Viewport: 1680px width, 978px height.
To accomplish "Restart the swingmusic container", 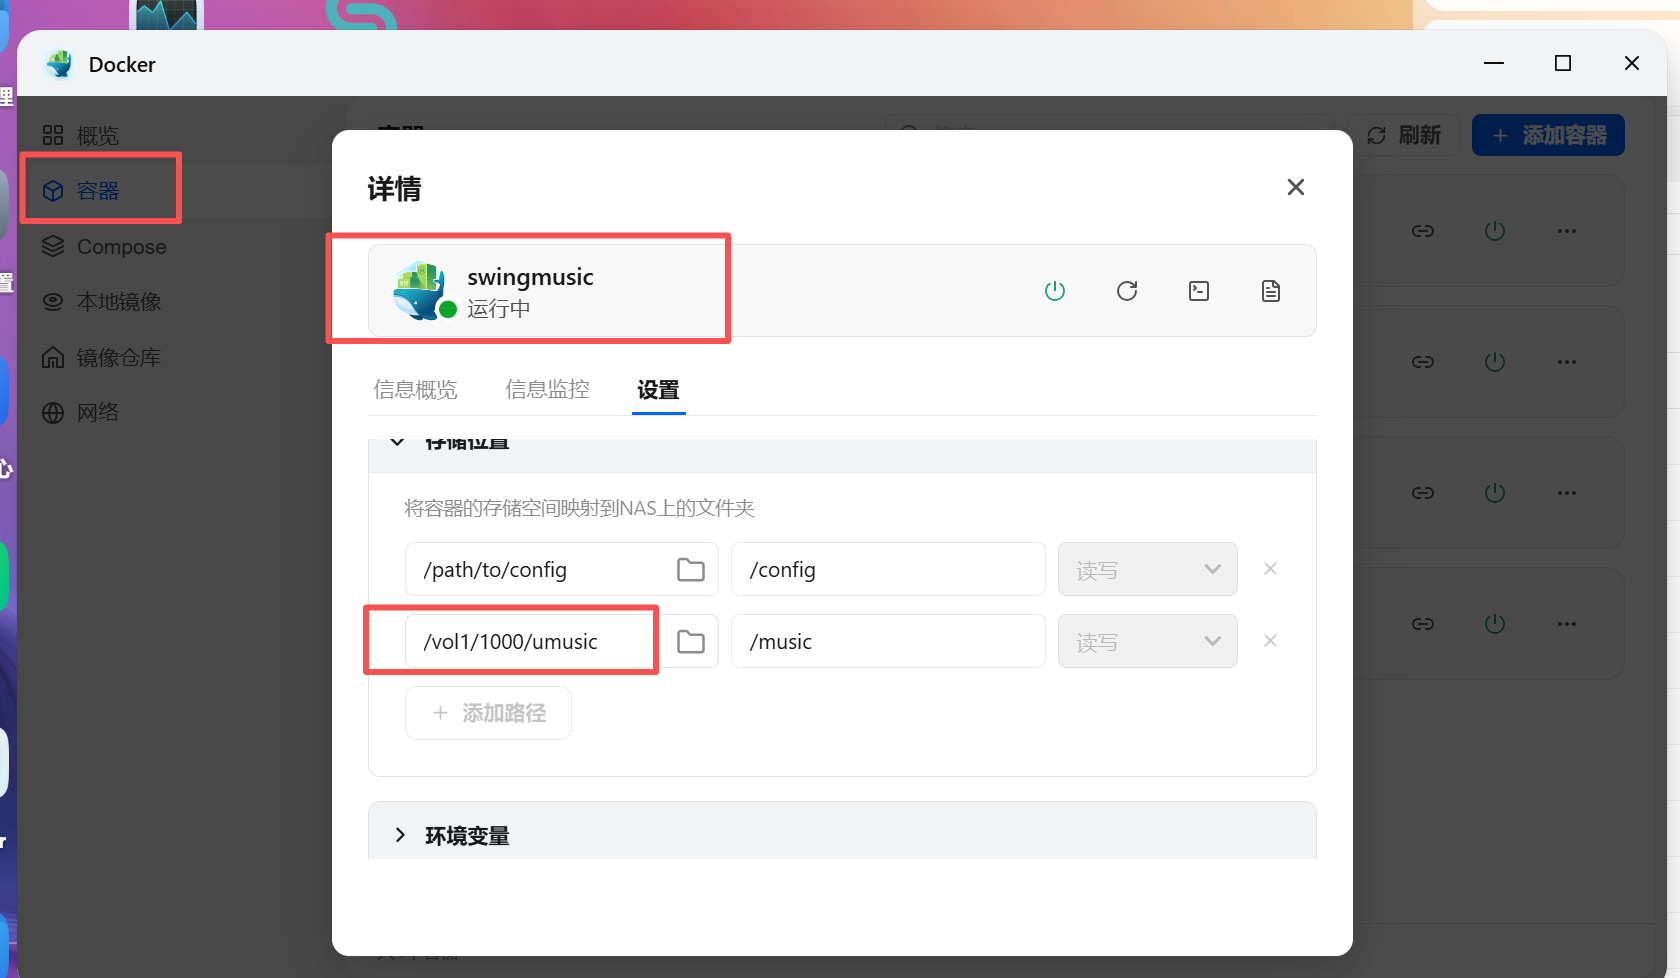I will pos(1127,291).
